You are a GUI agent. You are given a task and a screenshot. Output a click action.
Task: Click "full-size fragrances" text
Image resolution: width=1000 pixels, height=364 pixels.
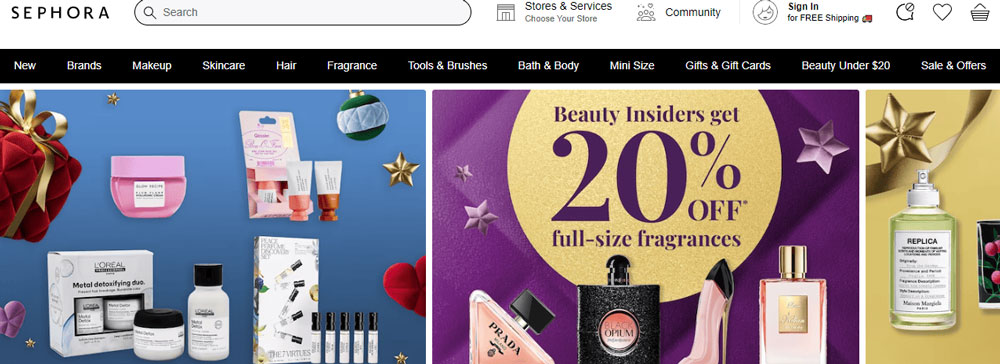pos(646,240)
